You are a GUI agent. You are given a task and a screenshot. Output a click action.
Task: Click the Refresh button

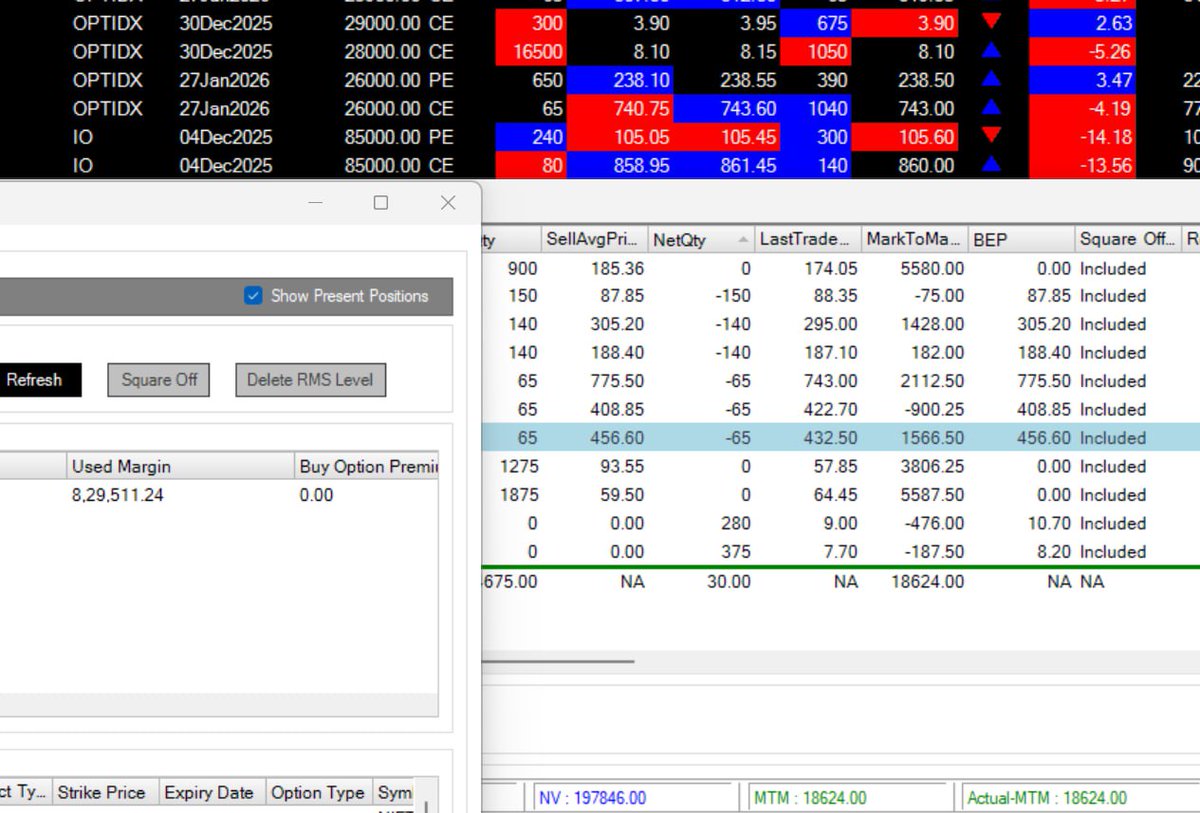pos(36,380)
